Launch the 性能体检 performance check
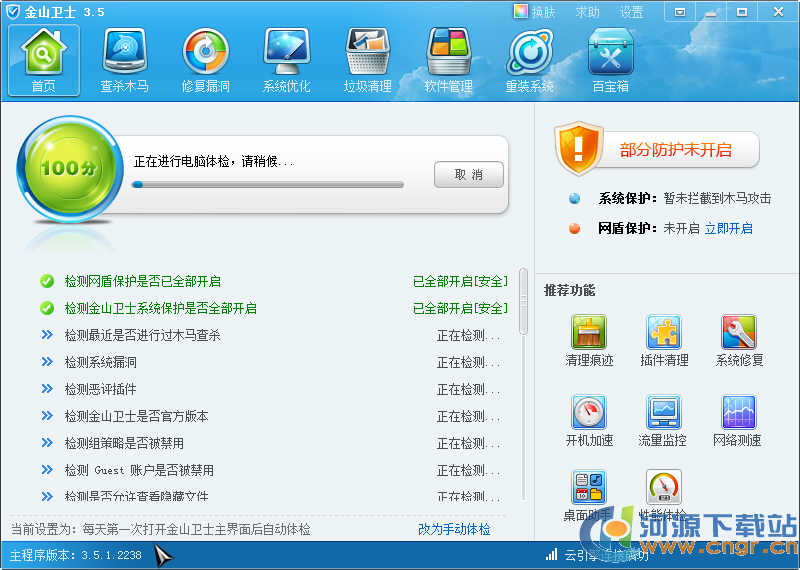 pos(663,495)
